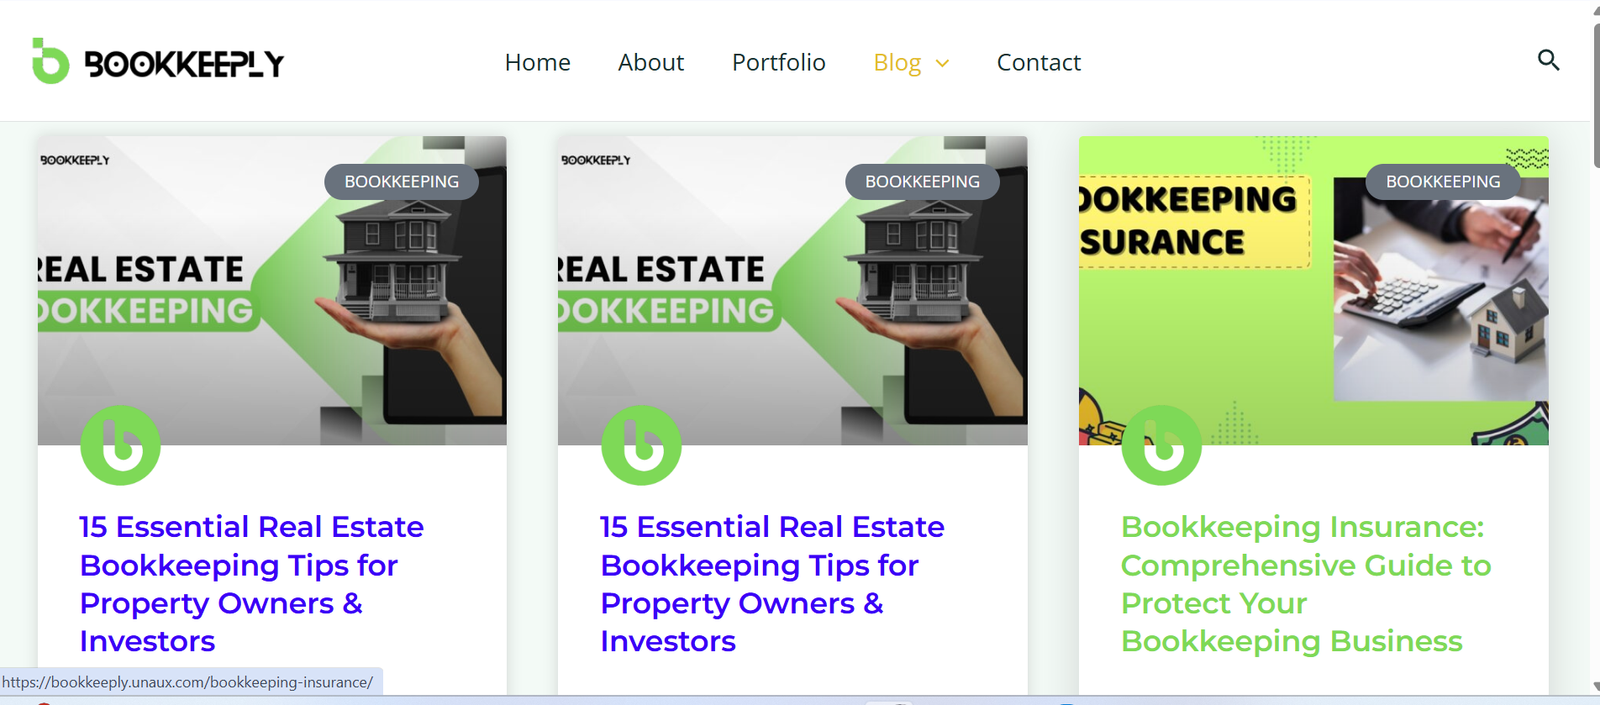This screenshot has width=1600, height=705.
Task: Click author avatar on first article card
Action: [x=120, y=445]
